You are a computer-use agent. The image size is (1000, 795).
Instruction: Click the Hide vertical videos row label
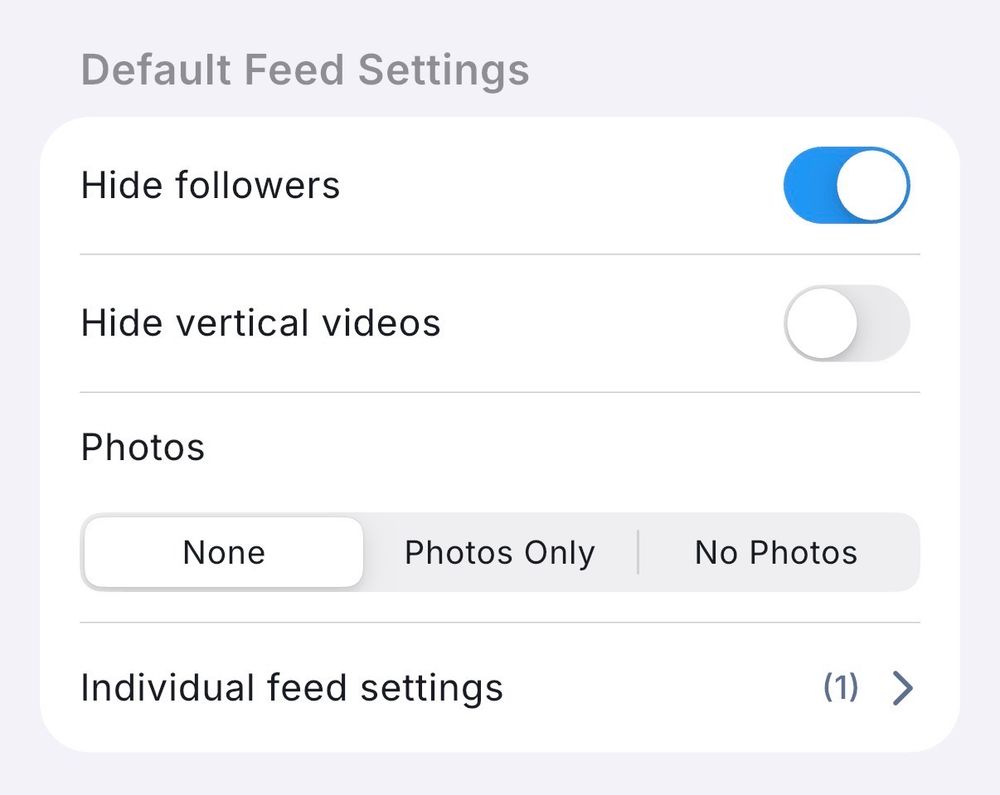pyautogui.click(x=260, y=323)
